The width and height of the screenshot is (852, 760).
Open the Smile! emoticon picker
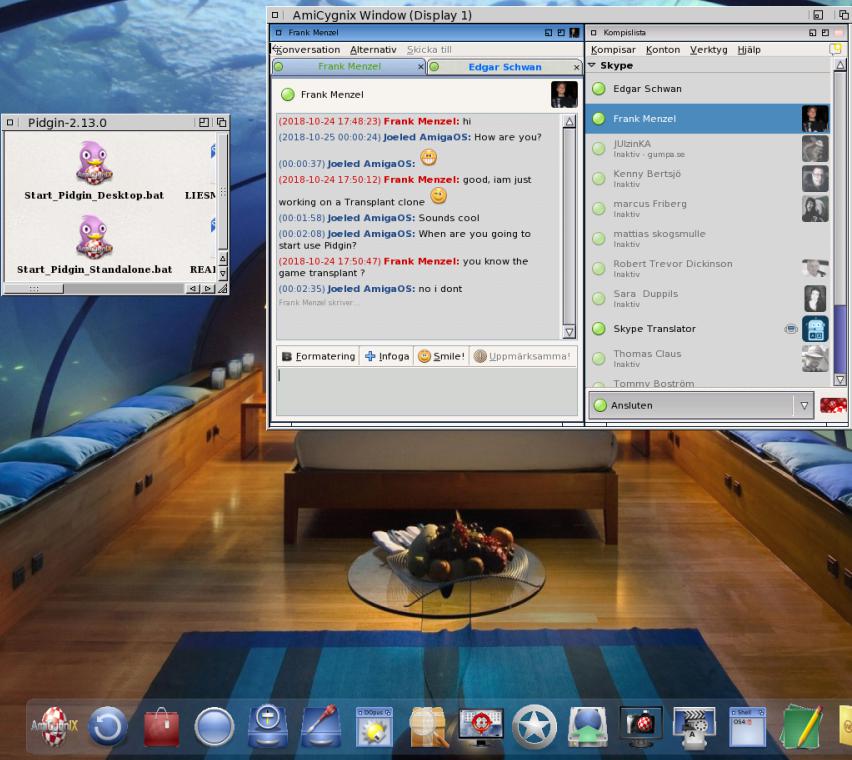tap(441, 356)
